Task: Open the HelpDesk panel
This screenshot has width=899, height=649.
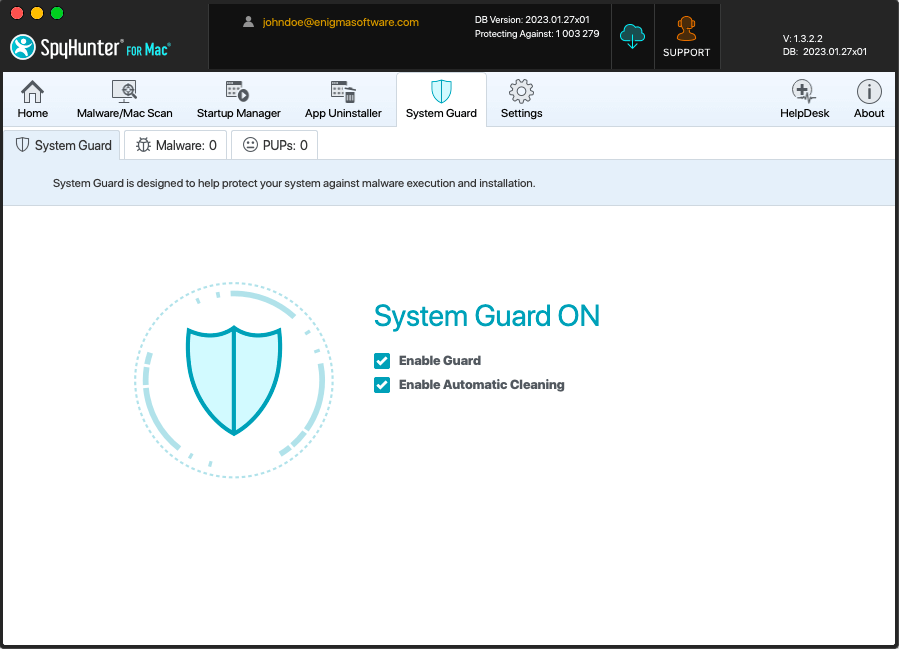Action: [804, 100]
